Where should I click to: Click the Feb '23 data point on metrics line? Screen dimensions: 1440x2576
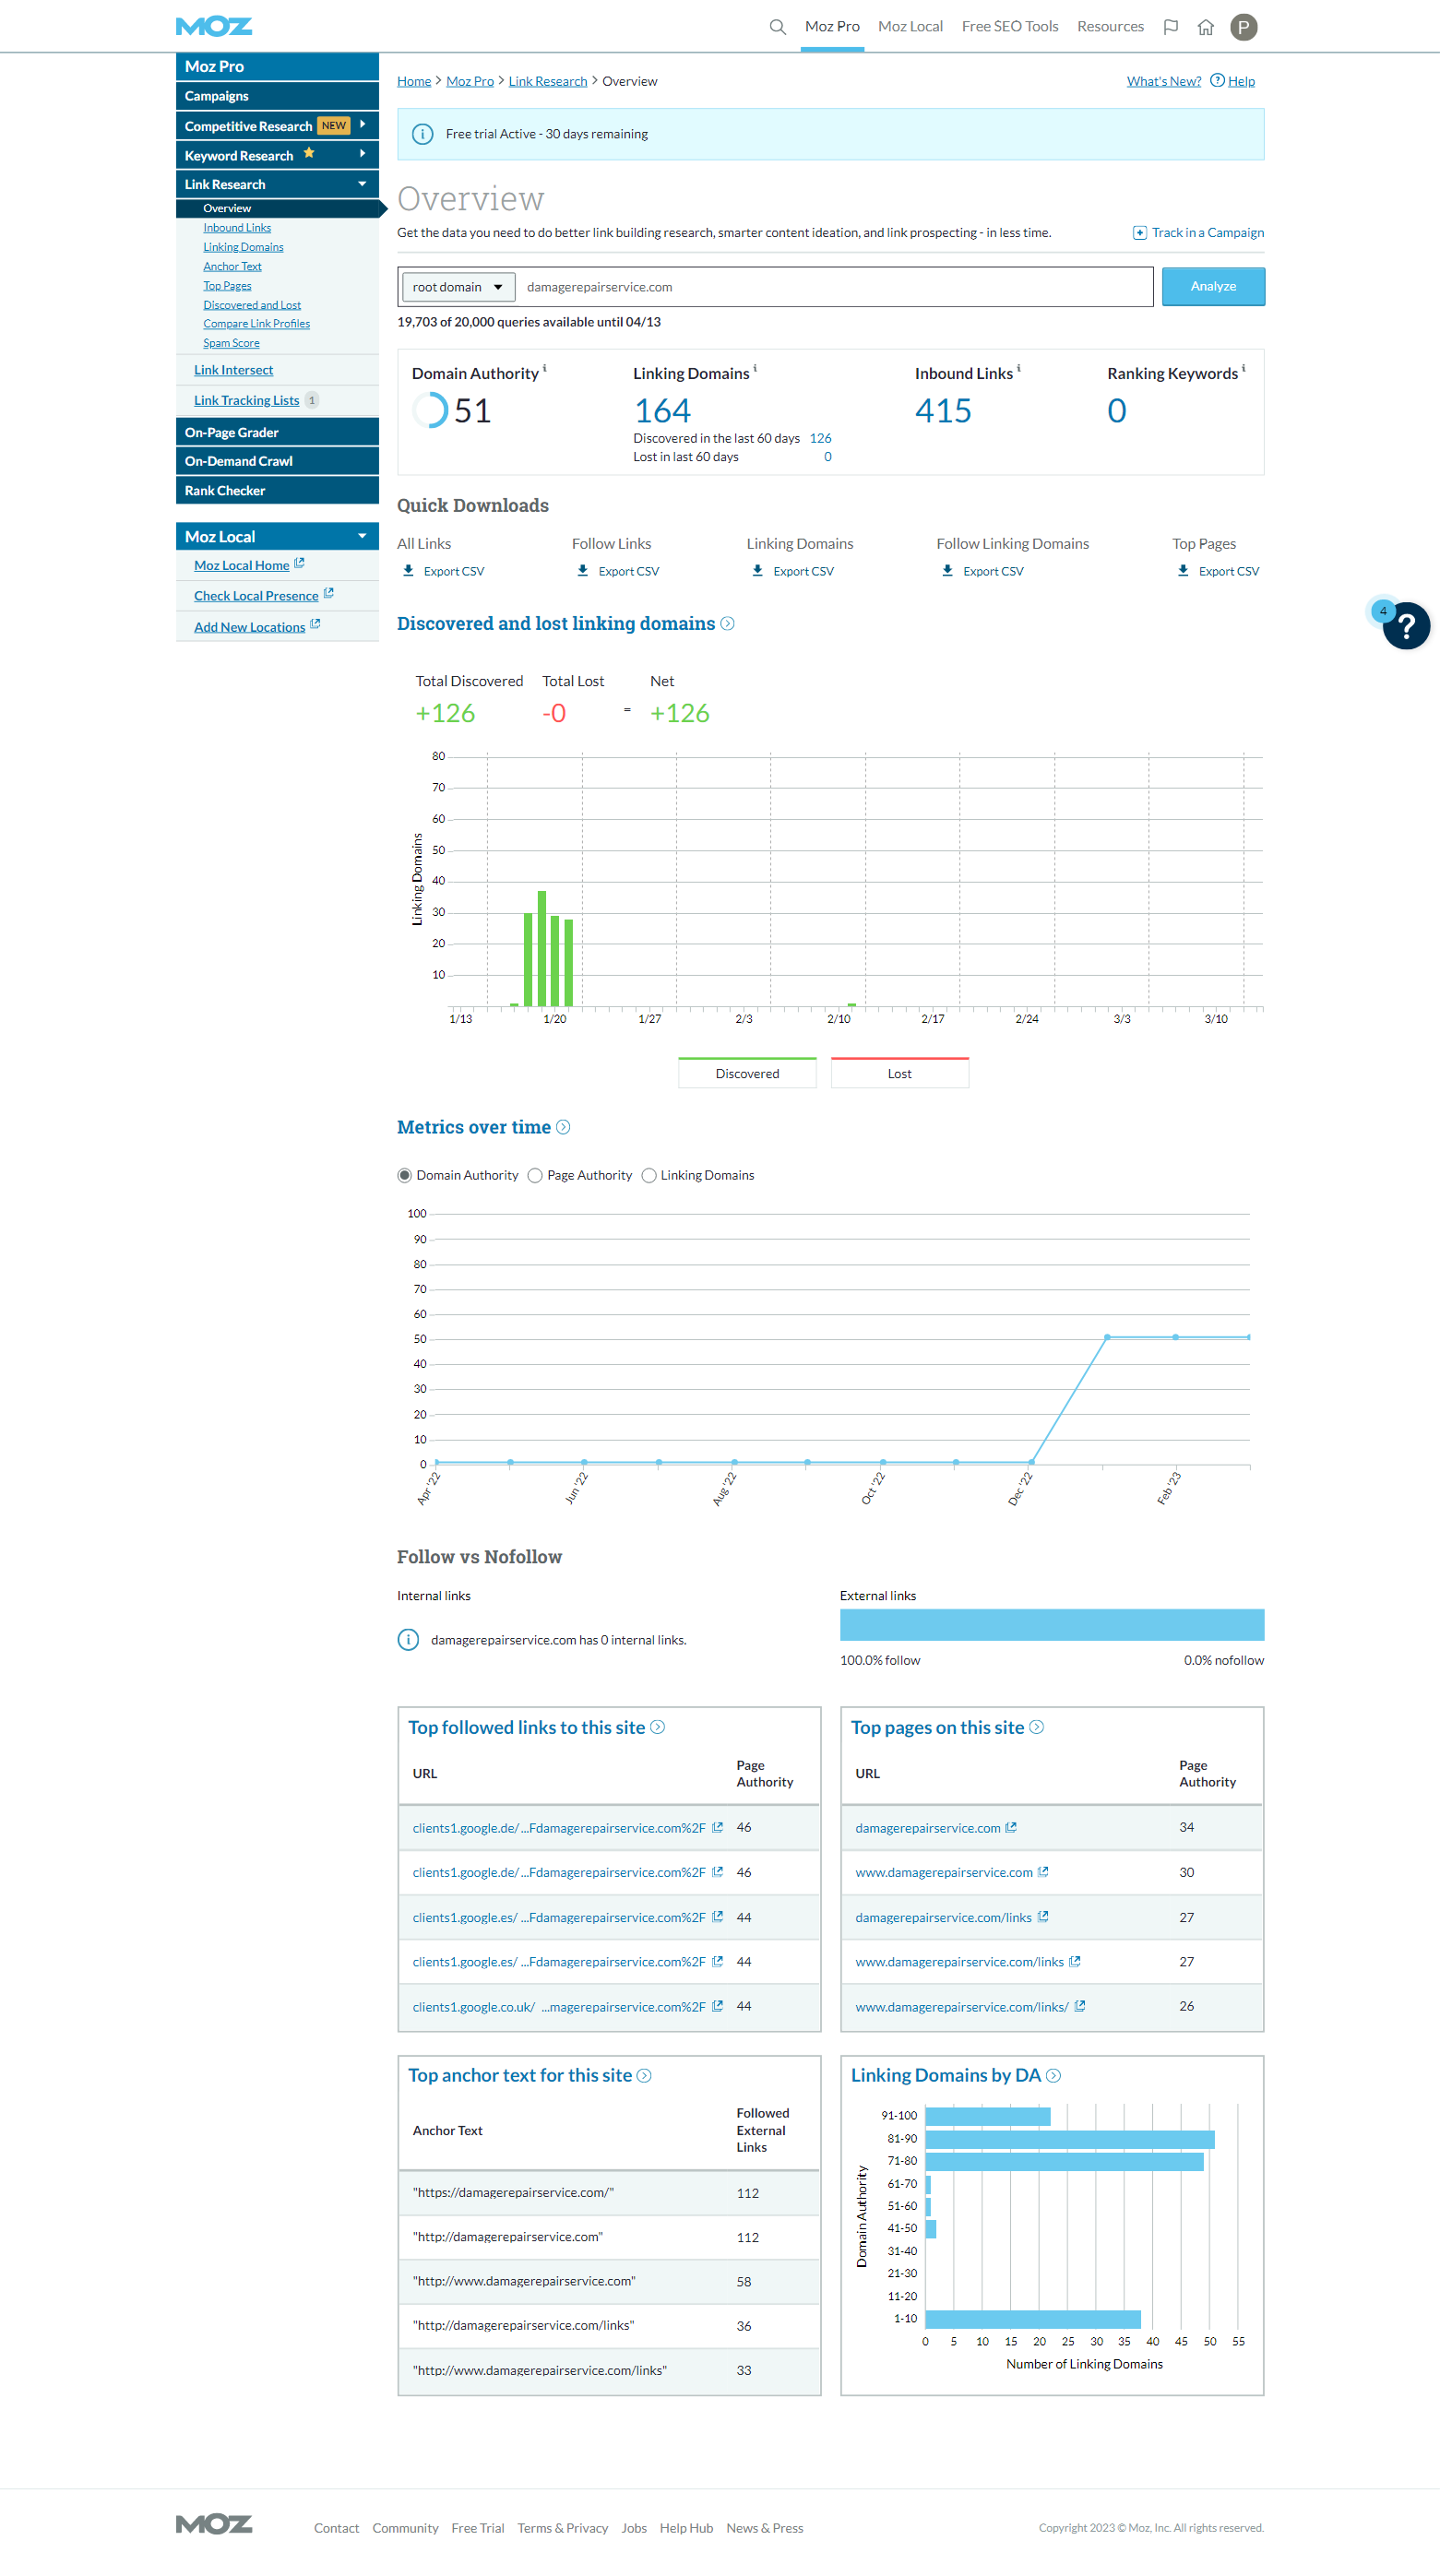(1175, 1337)
